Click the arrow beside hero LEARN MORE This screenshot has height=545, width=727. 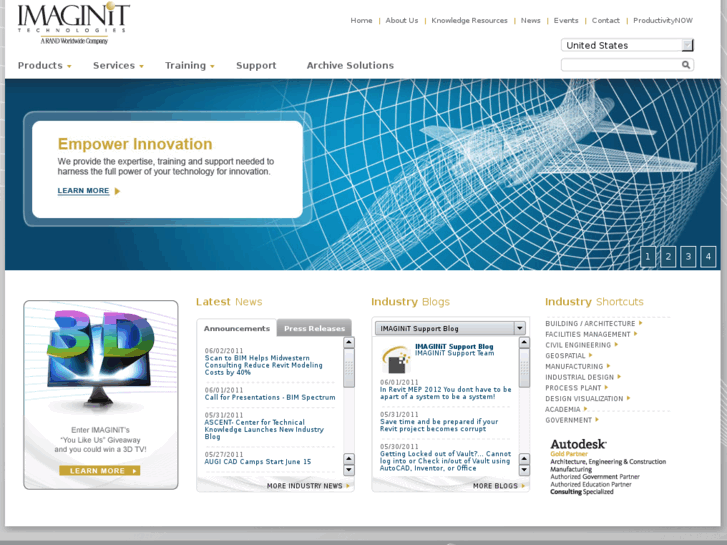tap(117, 191)
